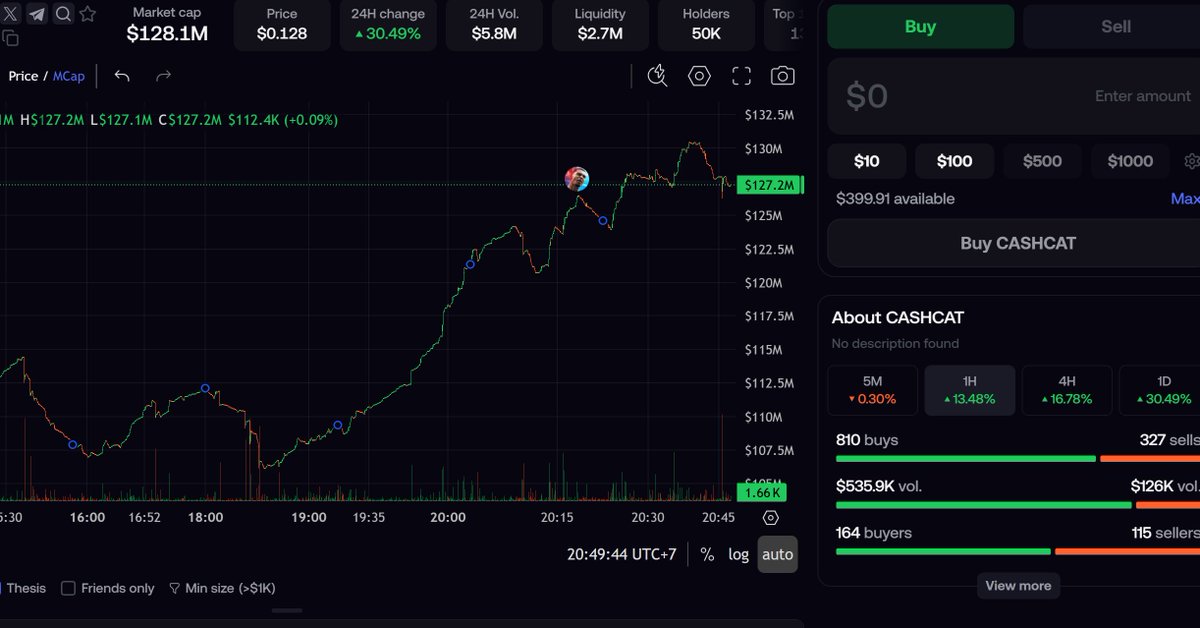Image resolution: width=1200 pixels, height=628 pixels.
Task: Click the Max link
Action: 1185,199
